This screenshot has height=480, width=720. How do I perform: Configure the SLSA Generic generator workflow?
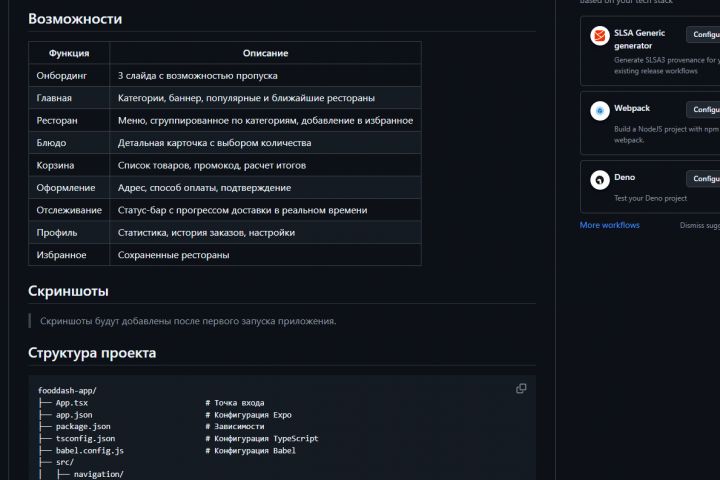coord(704,35)
